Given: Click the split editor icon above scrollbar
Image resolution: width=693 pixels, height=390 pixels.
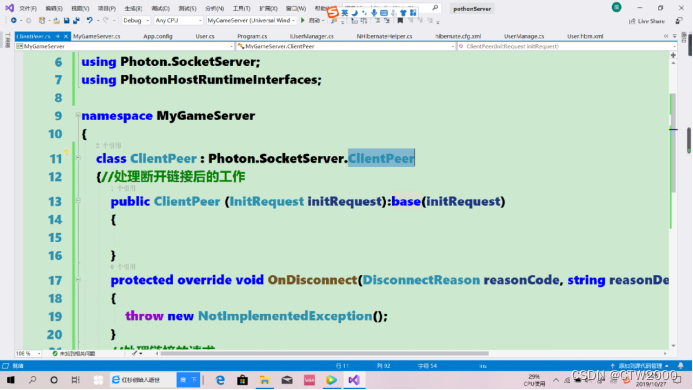Looking at the screenshot, I should (673, 55).
